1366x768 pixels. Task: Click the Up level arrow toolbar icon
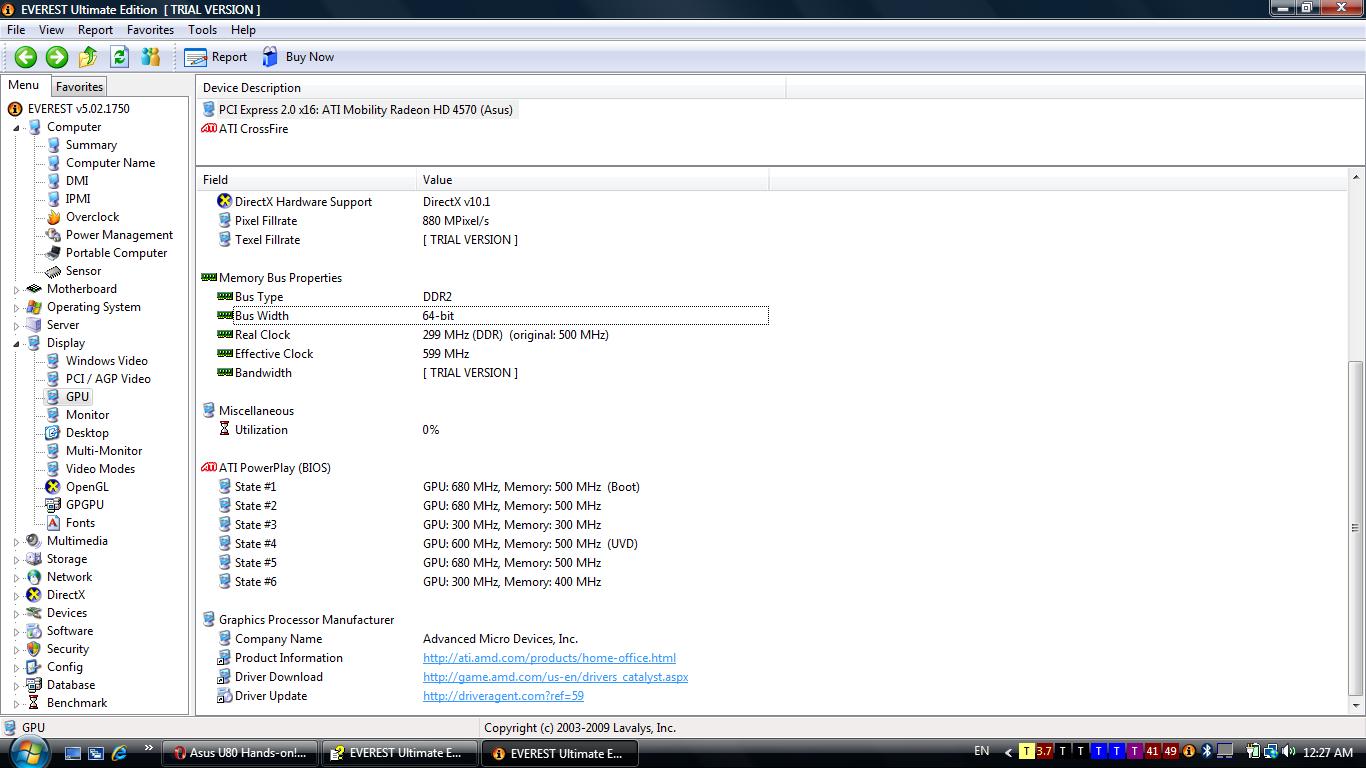(x=88, y=57)
